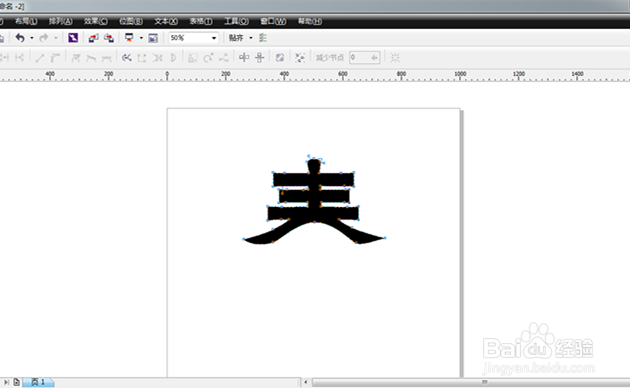
Task: Click the extend curve to close icon
Action: point(142,58)
